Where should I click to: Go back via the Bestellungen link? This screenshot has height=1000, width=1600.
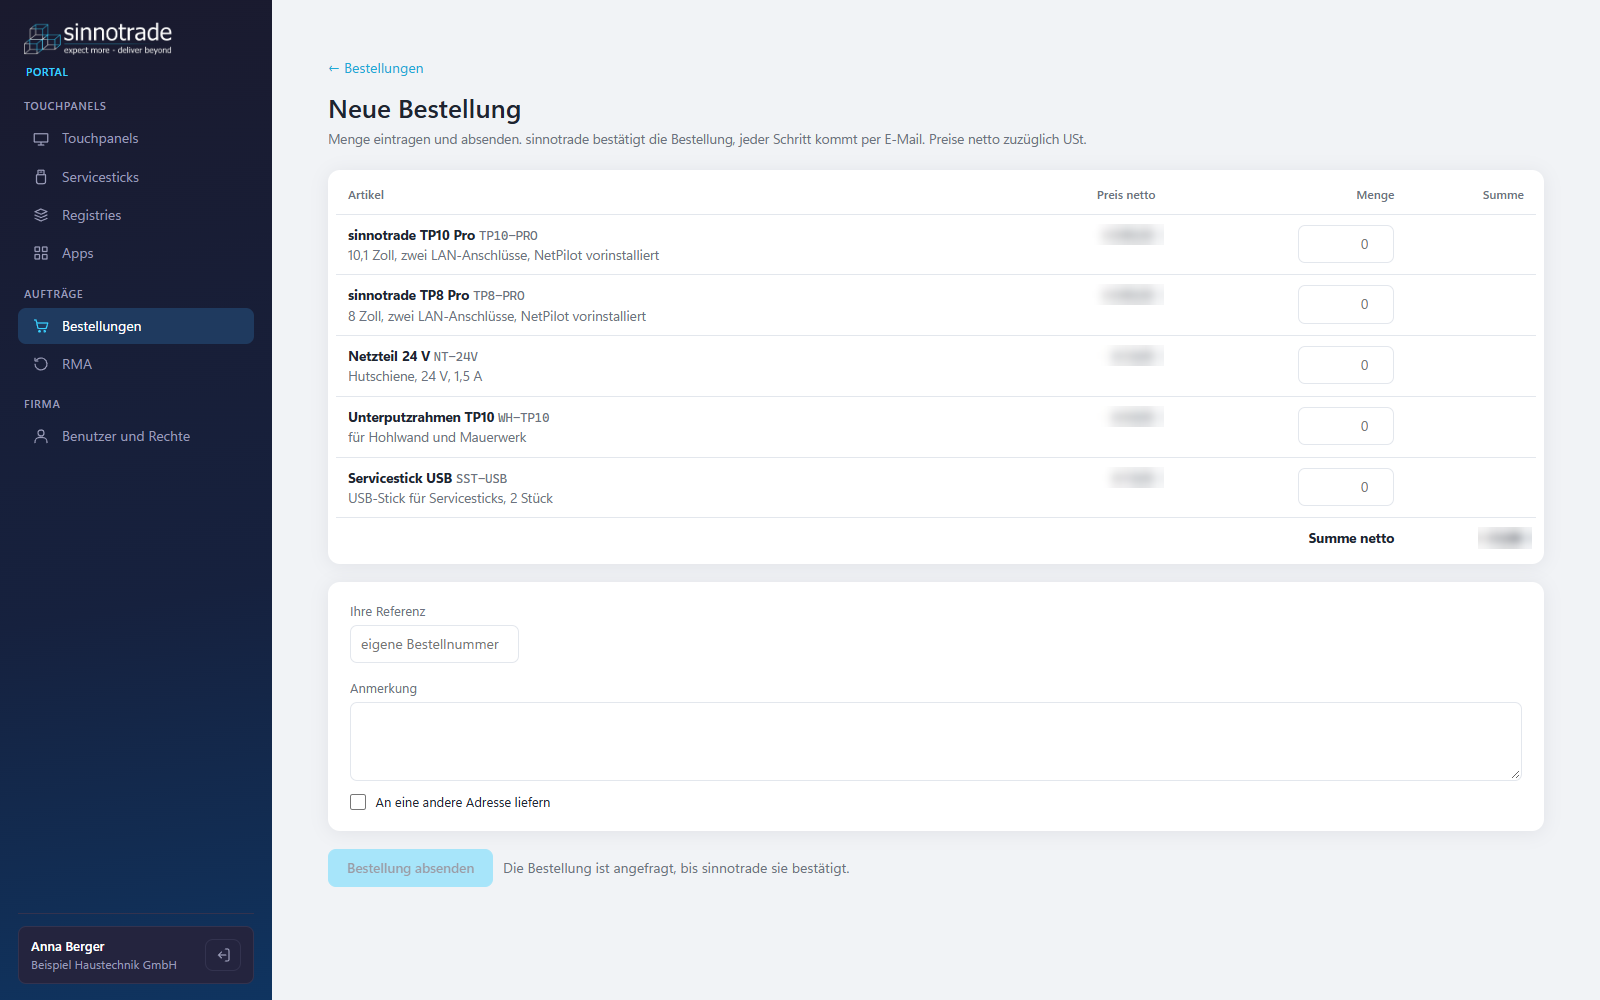[376, 68]
